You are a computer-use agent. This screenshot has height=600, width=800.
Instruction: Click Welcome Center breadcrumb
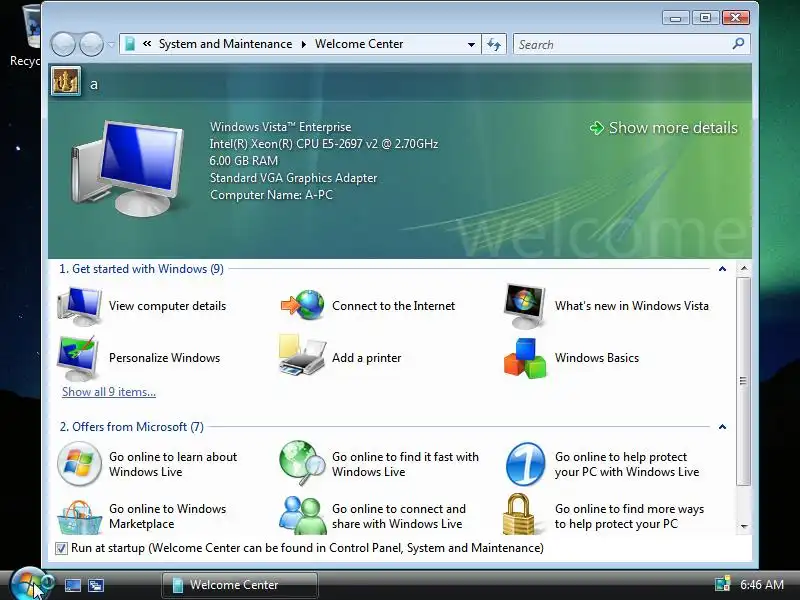tap(359, 44)
